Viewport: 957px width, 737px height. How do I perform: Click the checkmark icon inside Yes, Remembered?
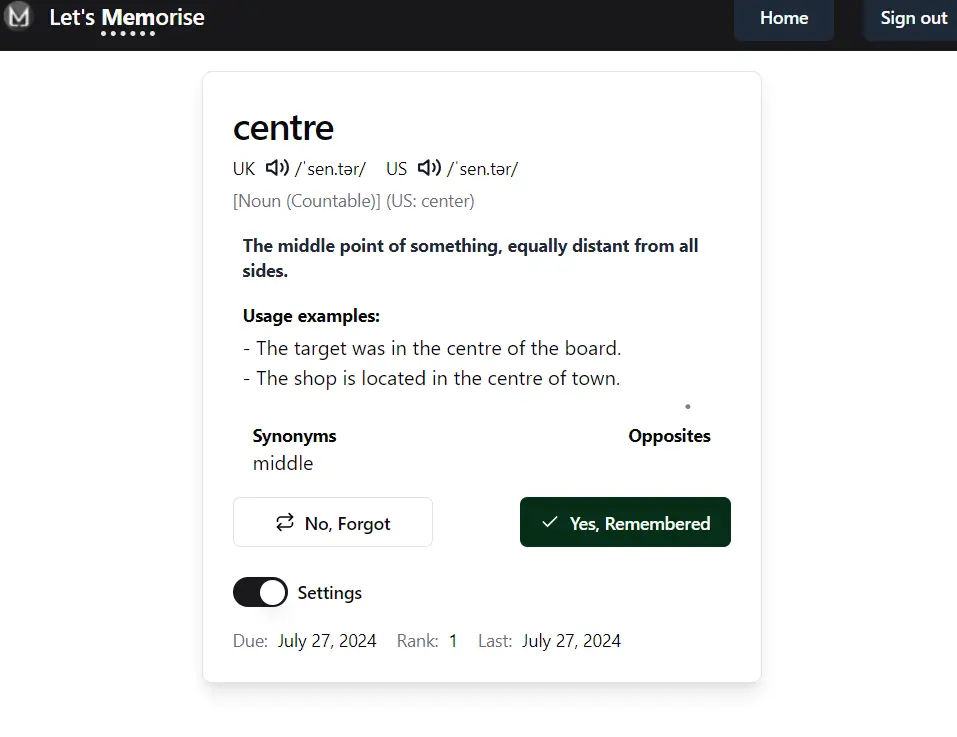tap(549, 521)
